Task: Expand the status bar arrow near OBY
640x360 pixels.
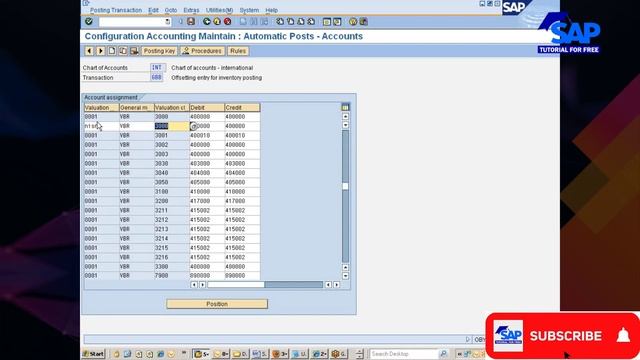Action: coord(468,339)
